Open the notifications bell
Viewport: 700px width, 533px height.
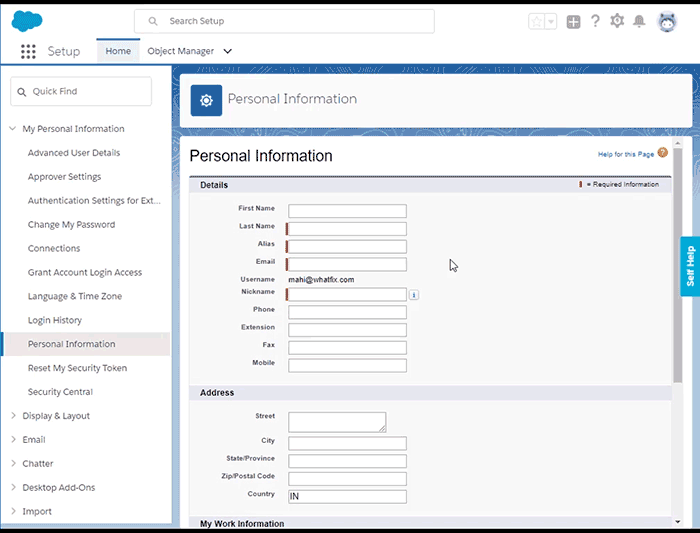coord(639,21)
